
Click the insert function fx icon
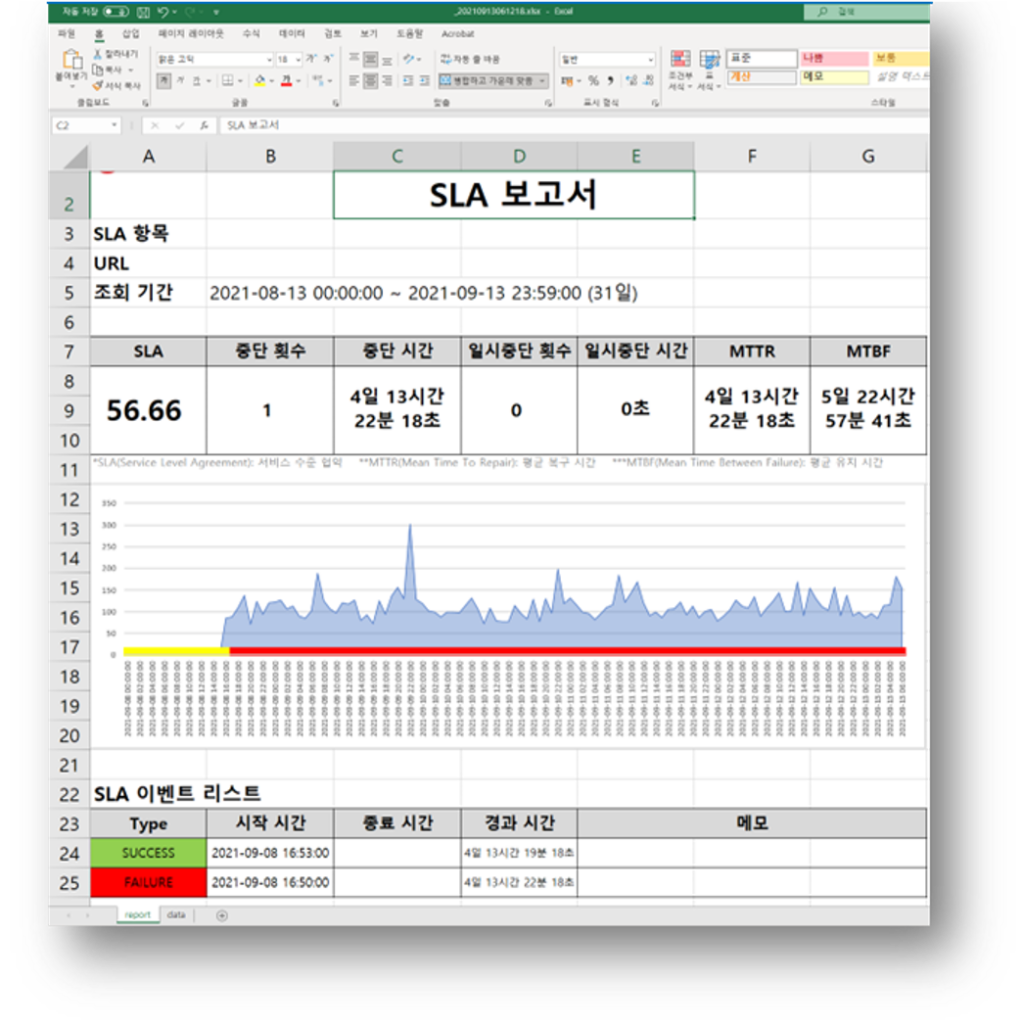(x=204, y=126)
